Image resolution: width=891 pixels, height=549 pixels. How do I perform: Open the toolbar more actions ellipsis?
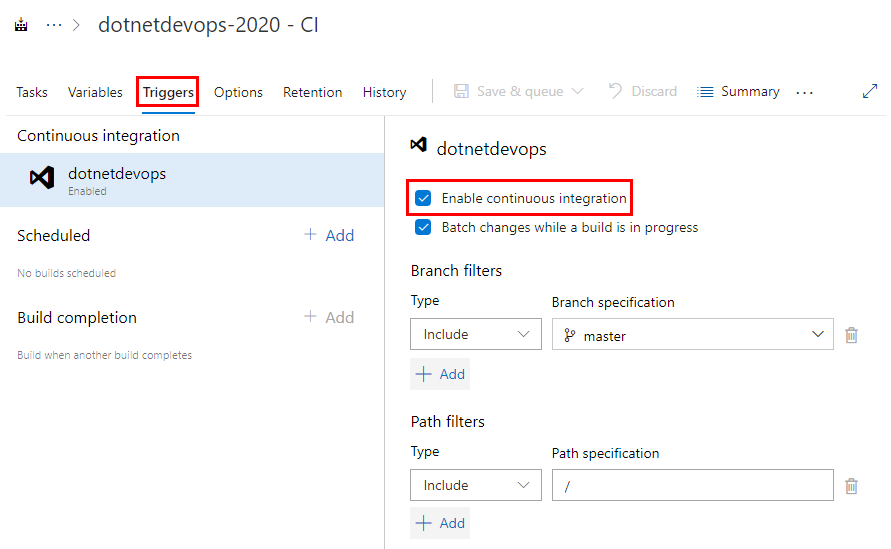(x=804, y=92)
